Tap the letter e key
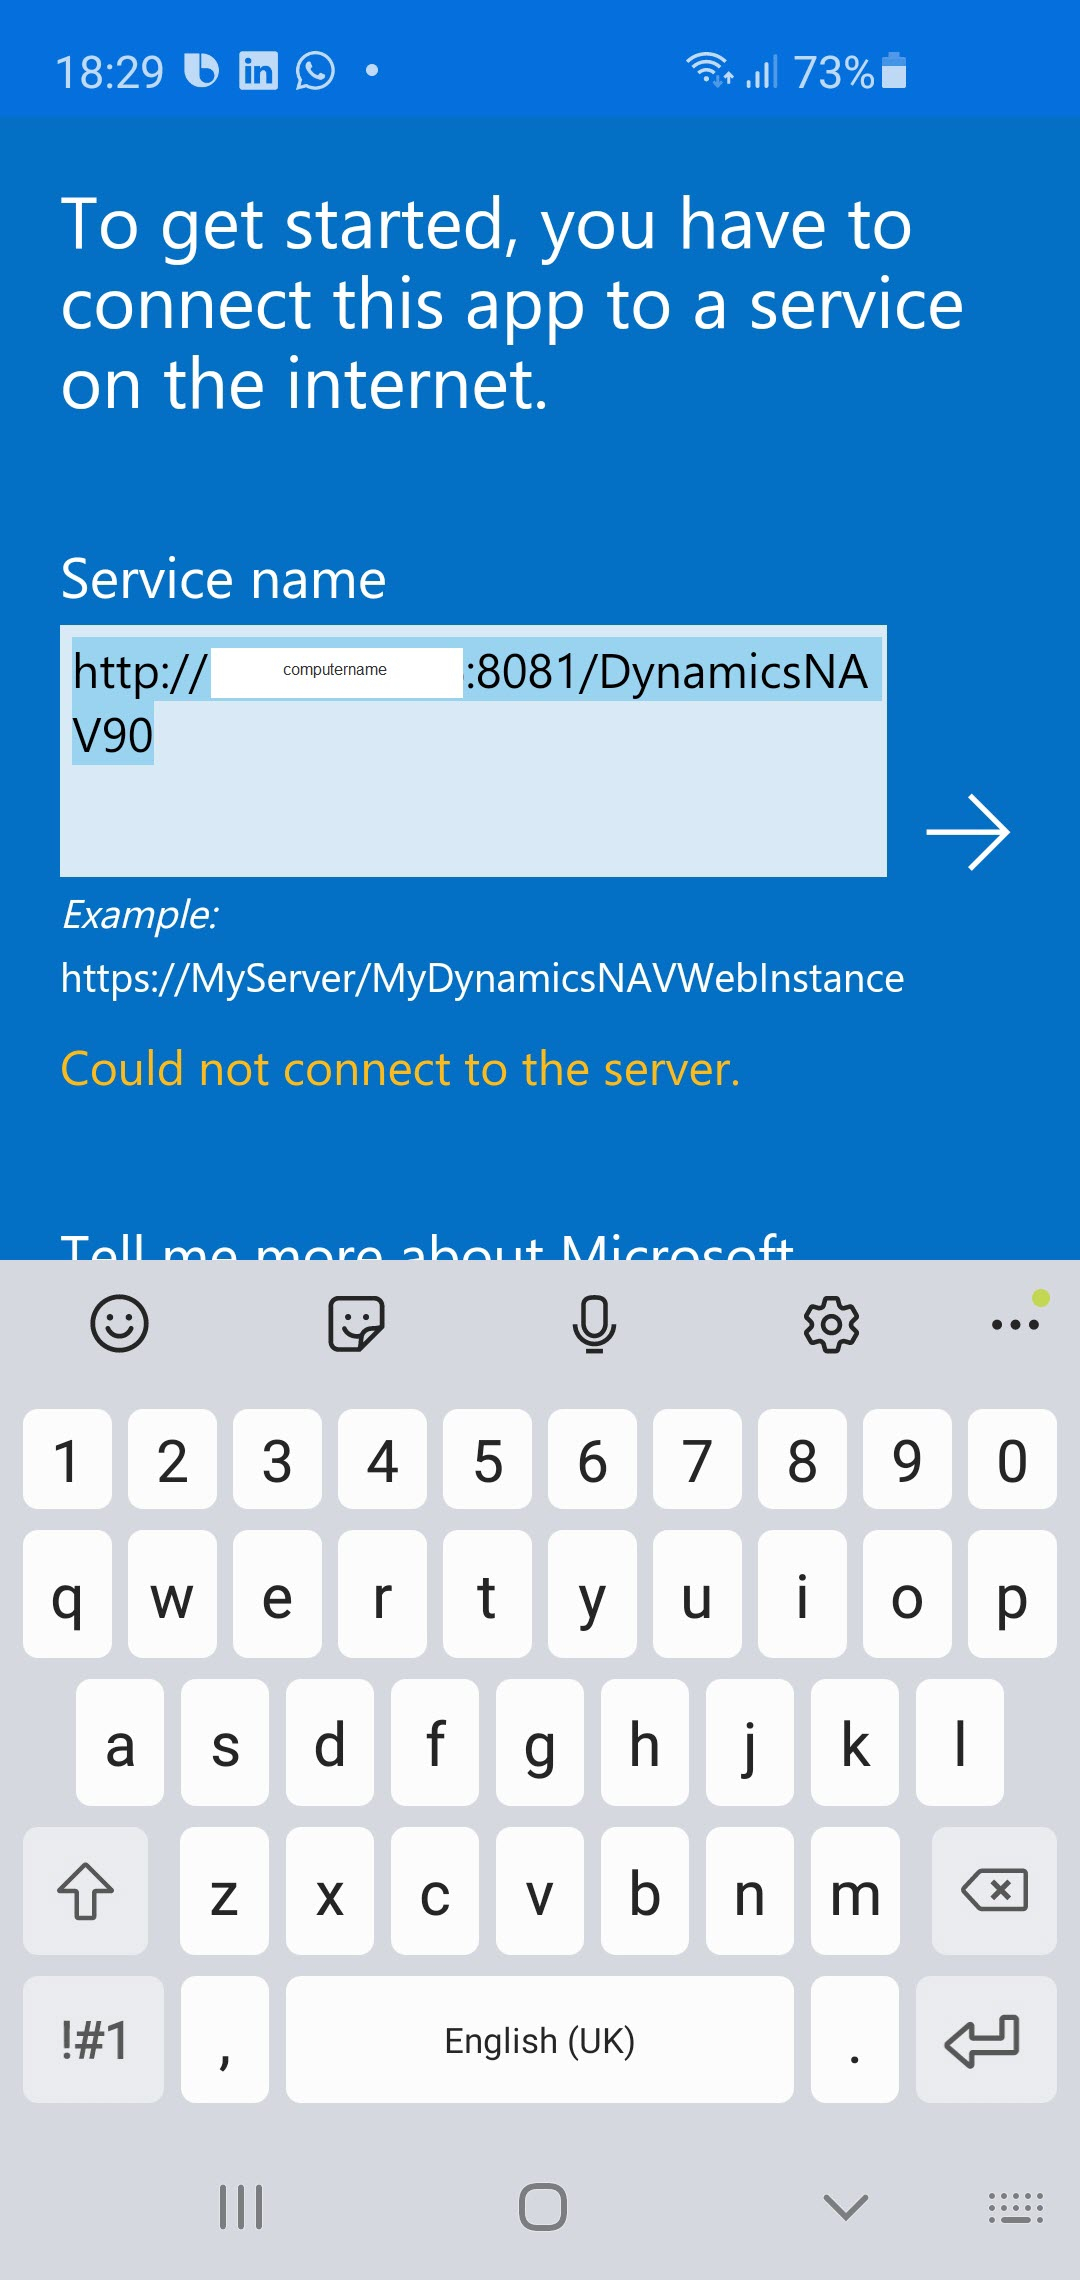The width and height of the screenshot is (1080, 2280). [277, 1594]
